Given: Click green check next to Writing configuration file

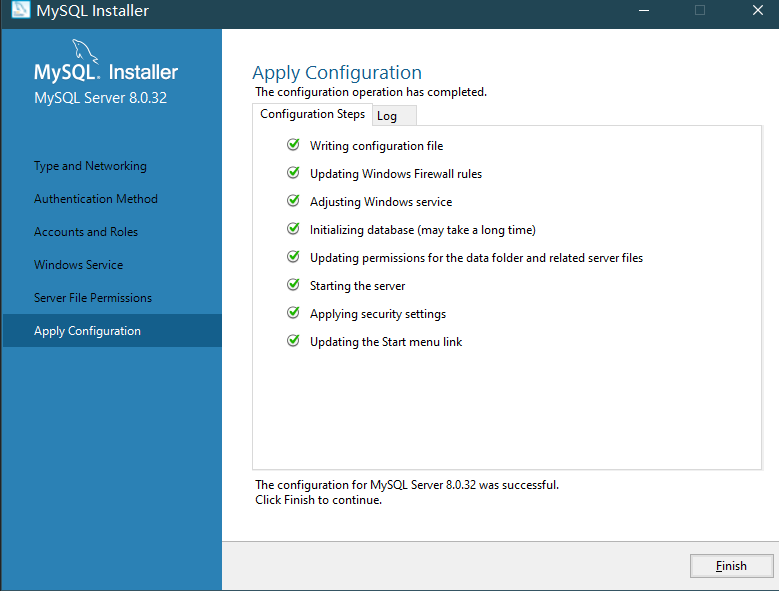Looking at the screenshot, I should 293,145.
